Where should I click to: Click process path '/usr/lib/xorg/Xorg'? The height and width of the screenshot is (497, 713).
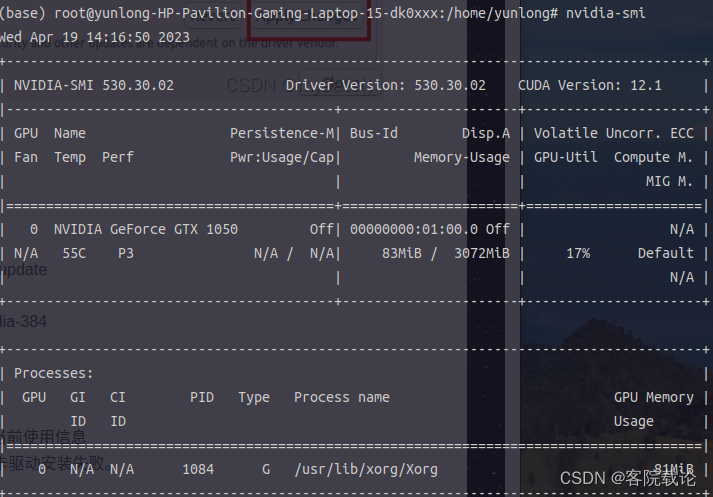pos(366,469)
